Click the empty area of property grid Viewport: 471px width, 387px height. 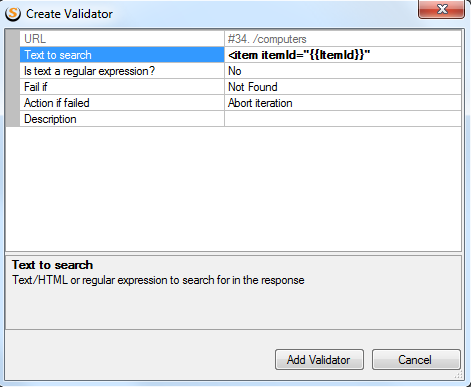(x=233, y=189)
